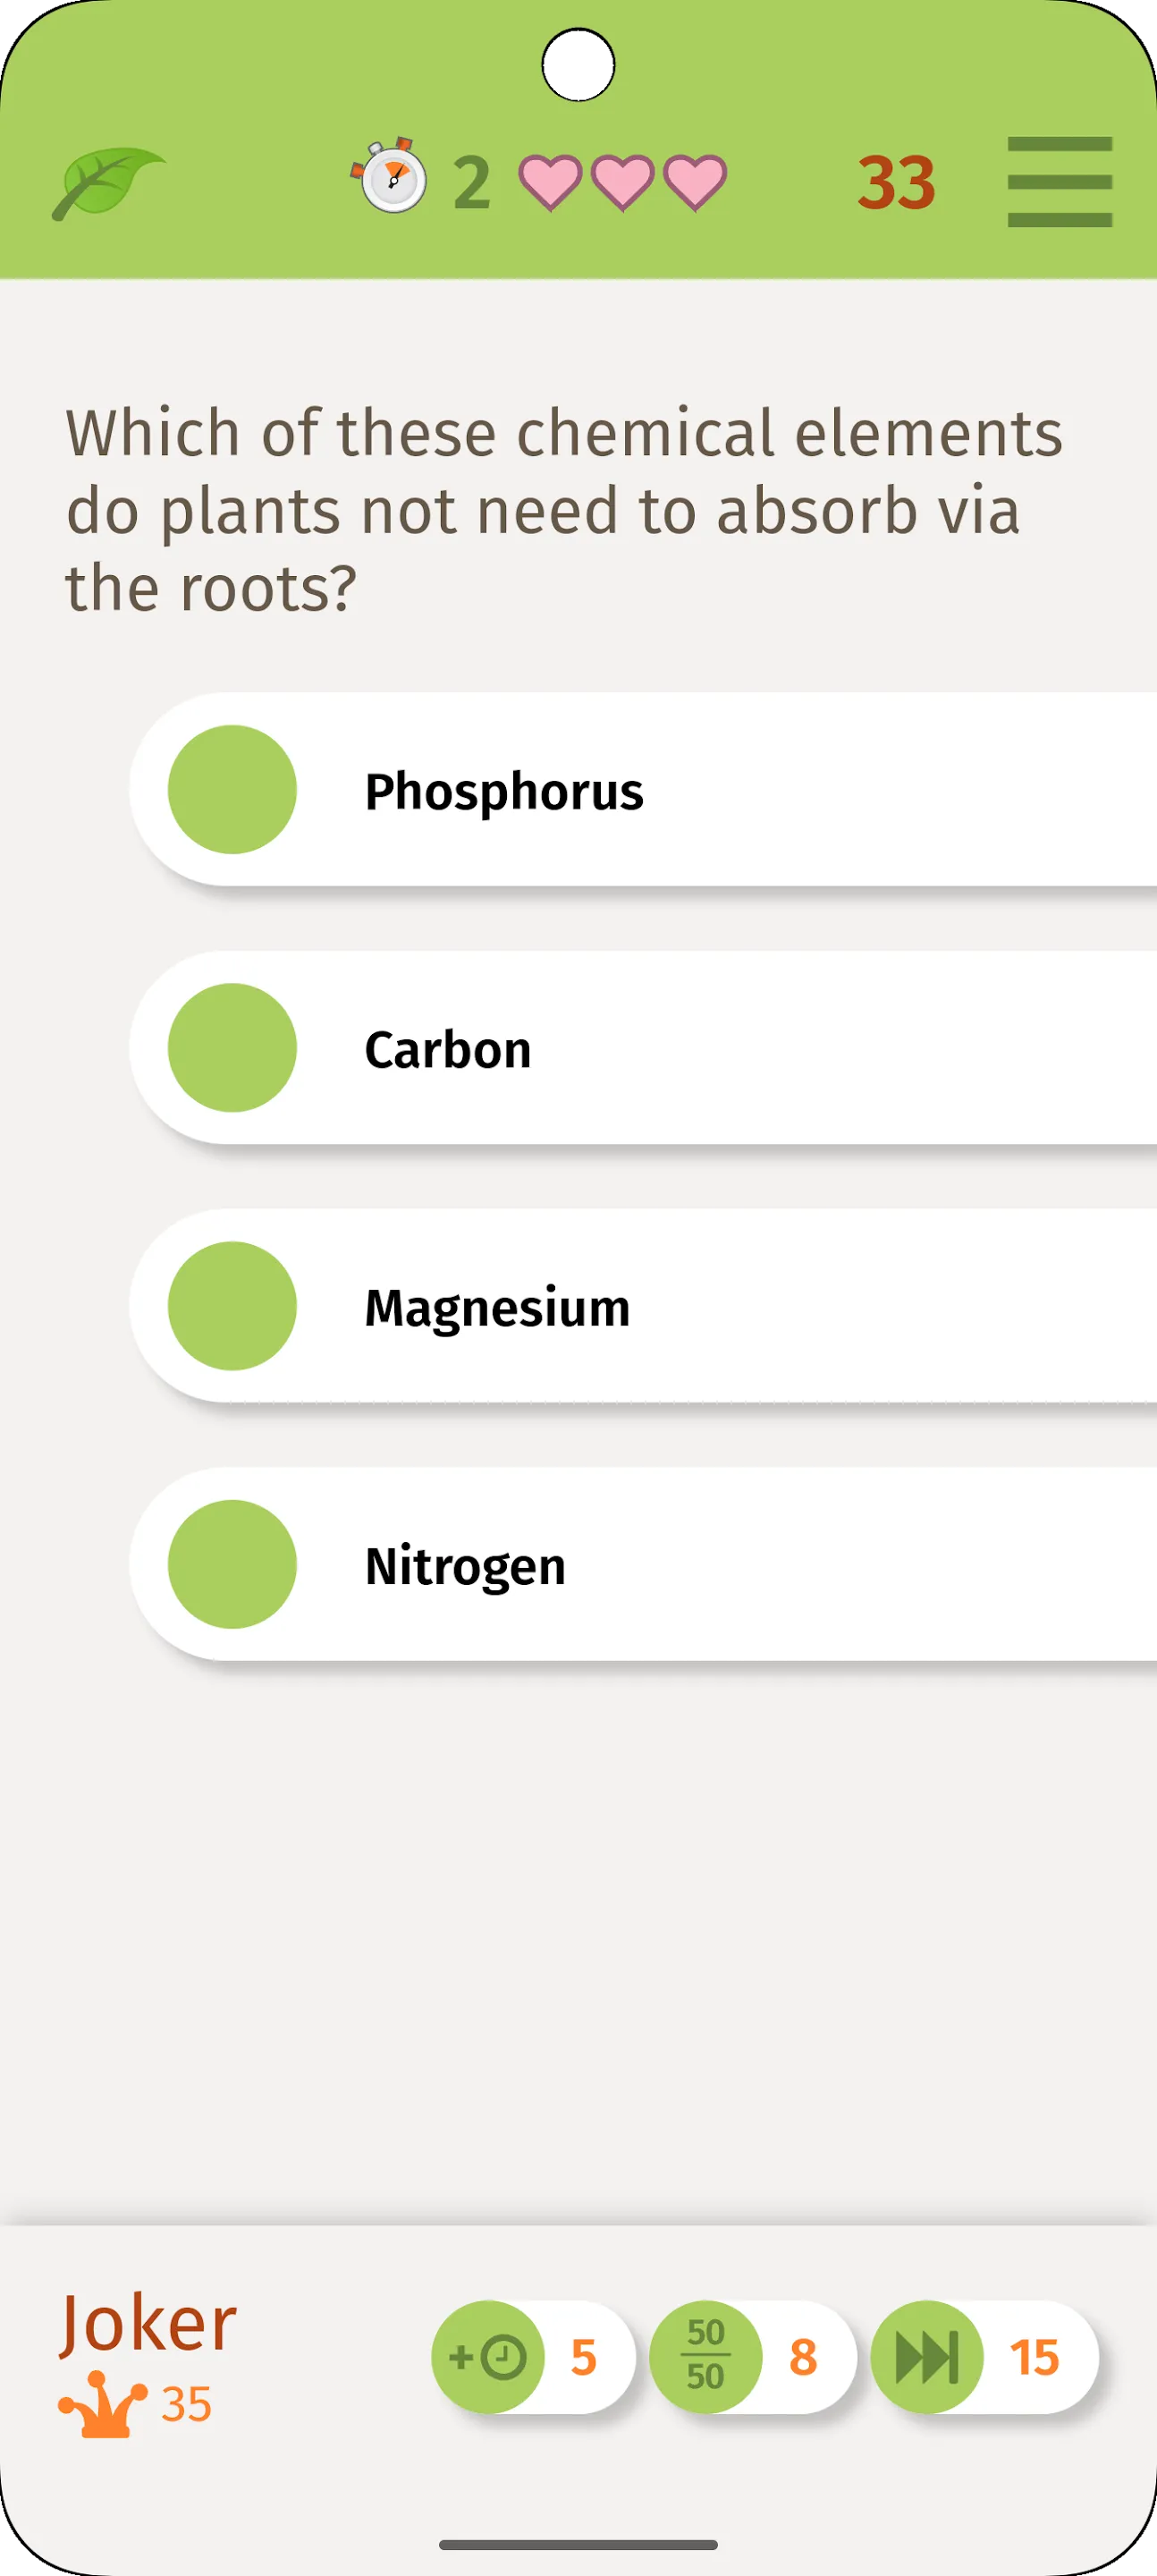Screen dimensions: 1157x2576
Task: Tap the first pink heart
Action: 550,183
